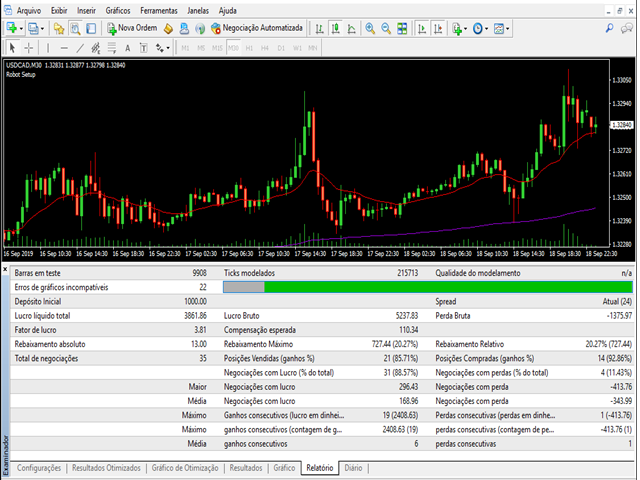The image size is (640, 480).
Task: Open the profiles icon
Action: pos(33,28)
